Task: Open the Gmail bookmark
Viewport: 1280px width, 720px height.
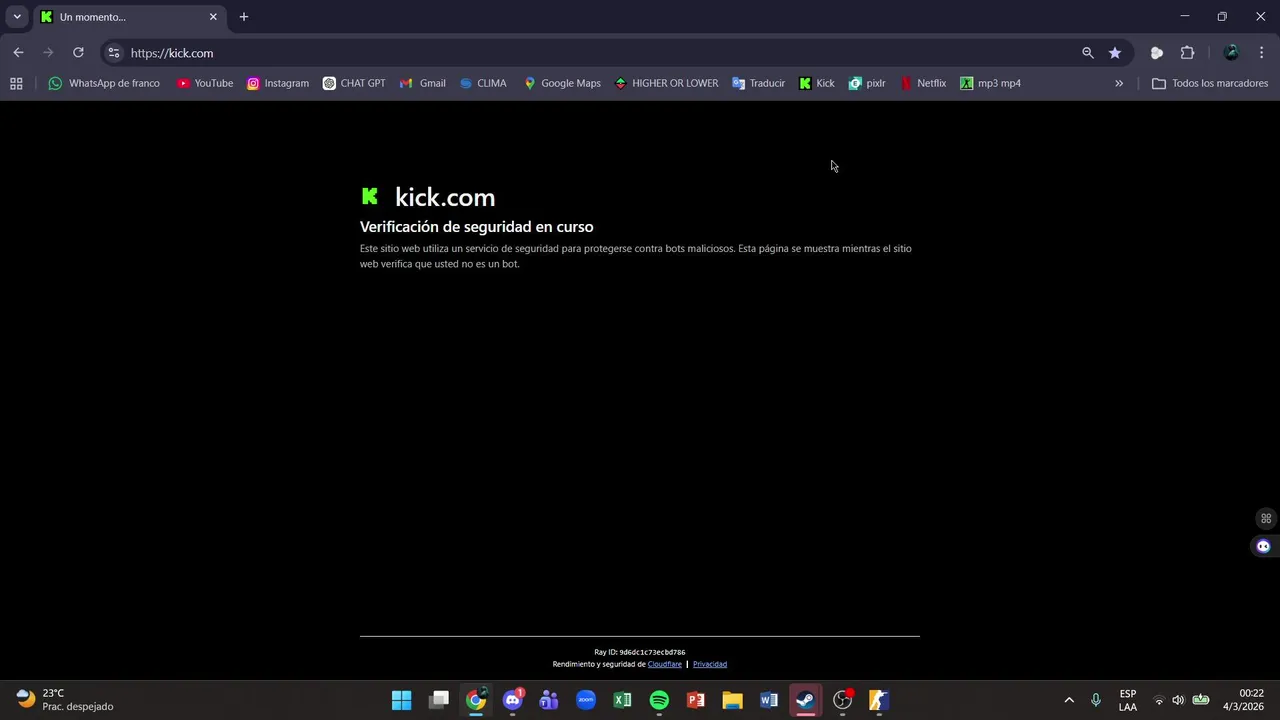Action: click(x=422, y=83)
